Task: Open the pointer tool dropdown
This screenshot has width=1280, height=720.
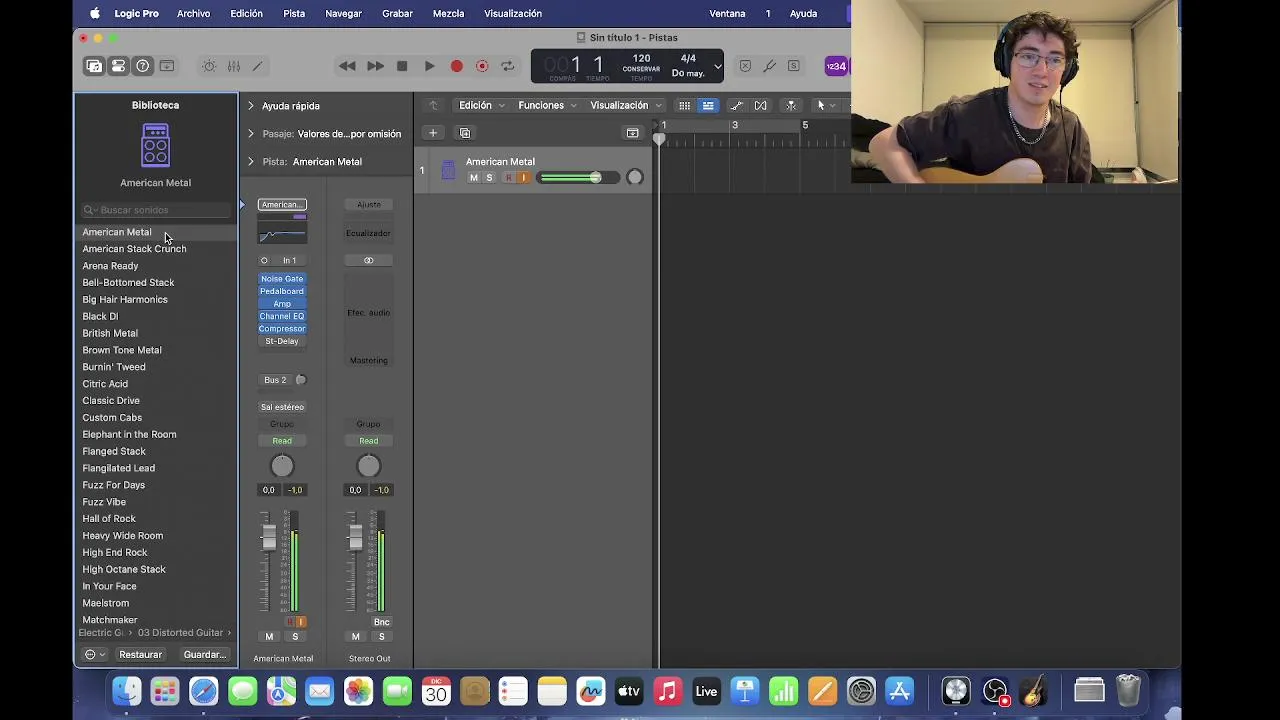Action: tap(824, 105)
